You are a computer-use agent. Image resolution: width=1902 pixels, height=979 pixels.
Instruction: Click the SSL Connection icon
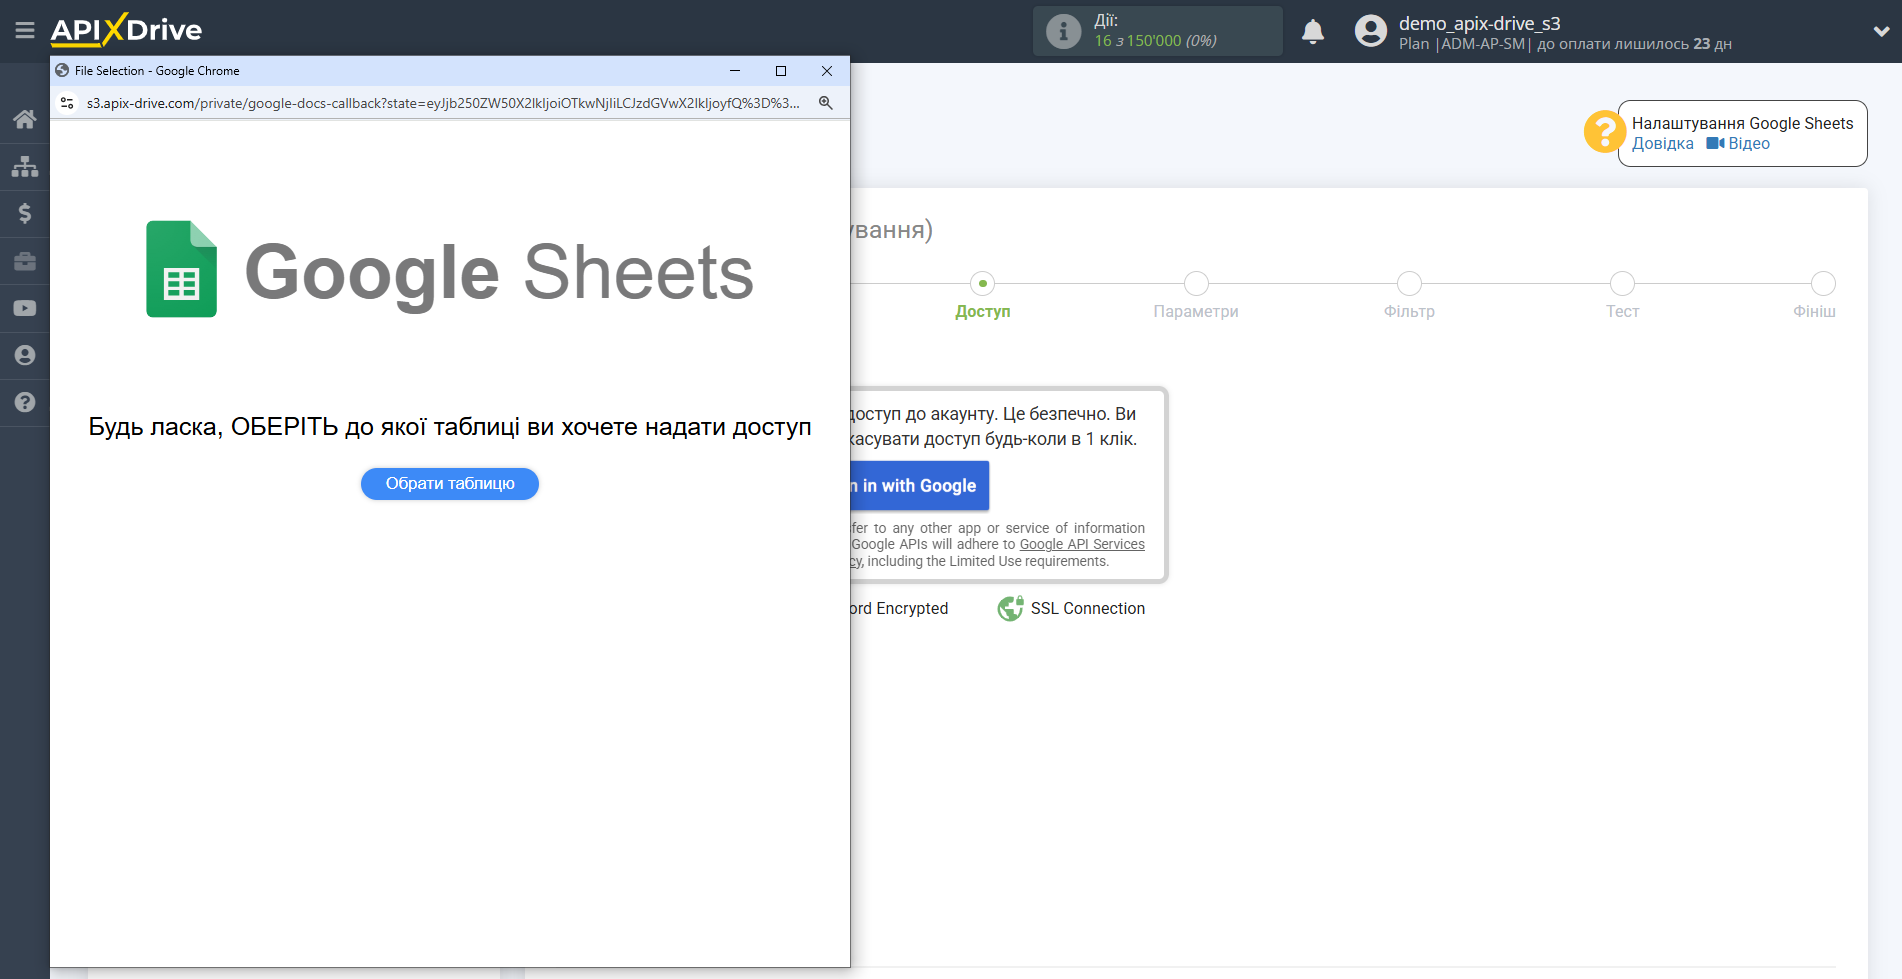1010,608
